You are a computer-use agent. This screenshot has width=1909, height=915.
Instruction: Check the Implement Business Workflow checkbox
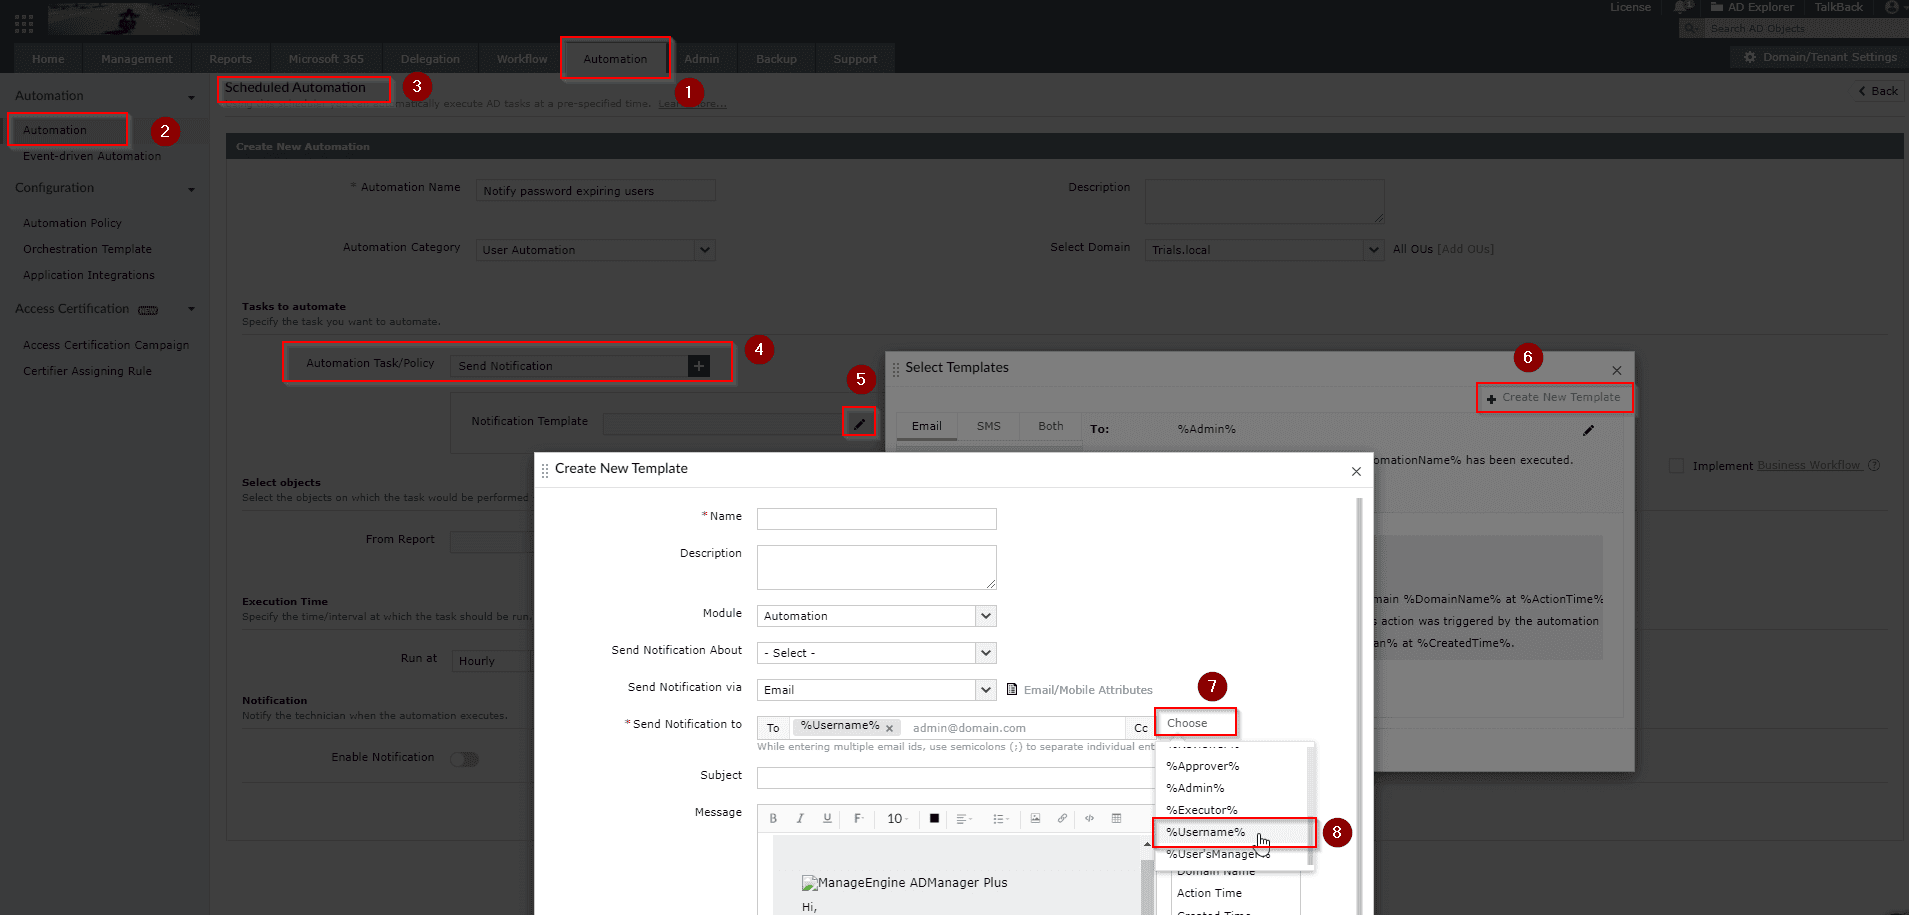(x=1676, y=467)
